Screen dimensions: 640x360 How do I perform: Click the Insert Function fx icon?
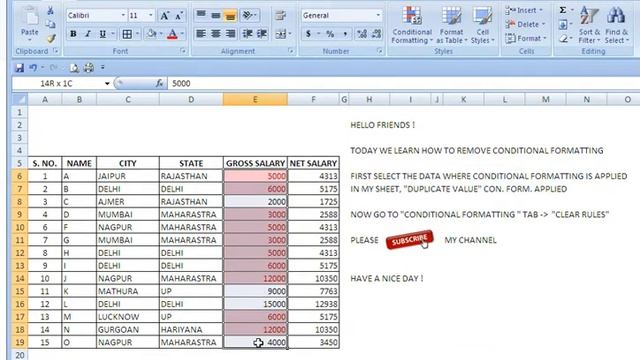coord(159,83)
